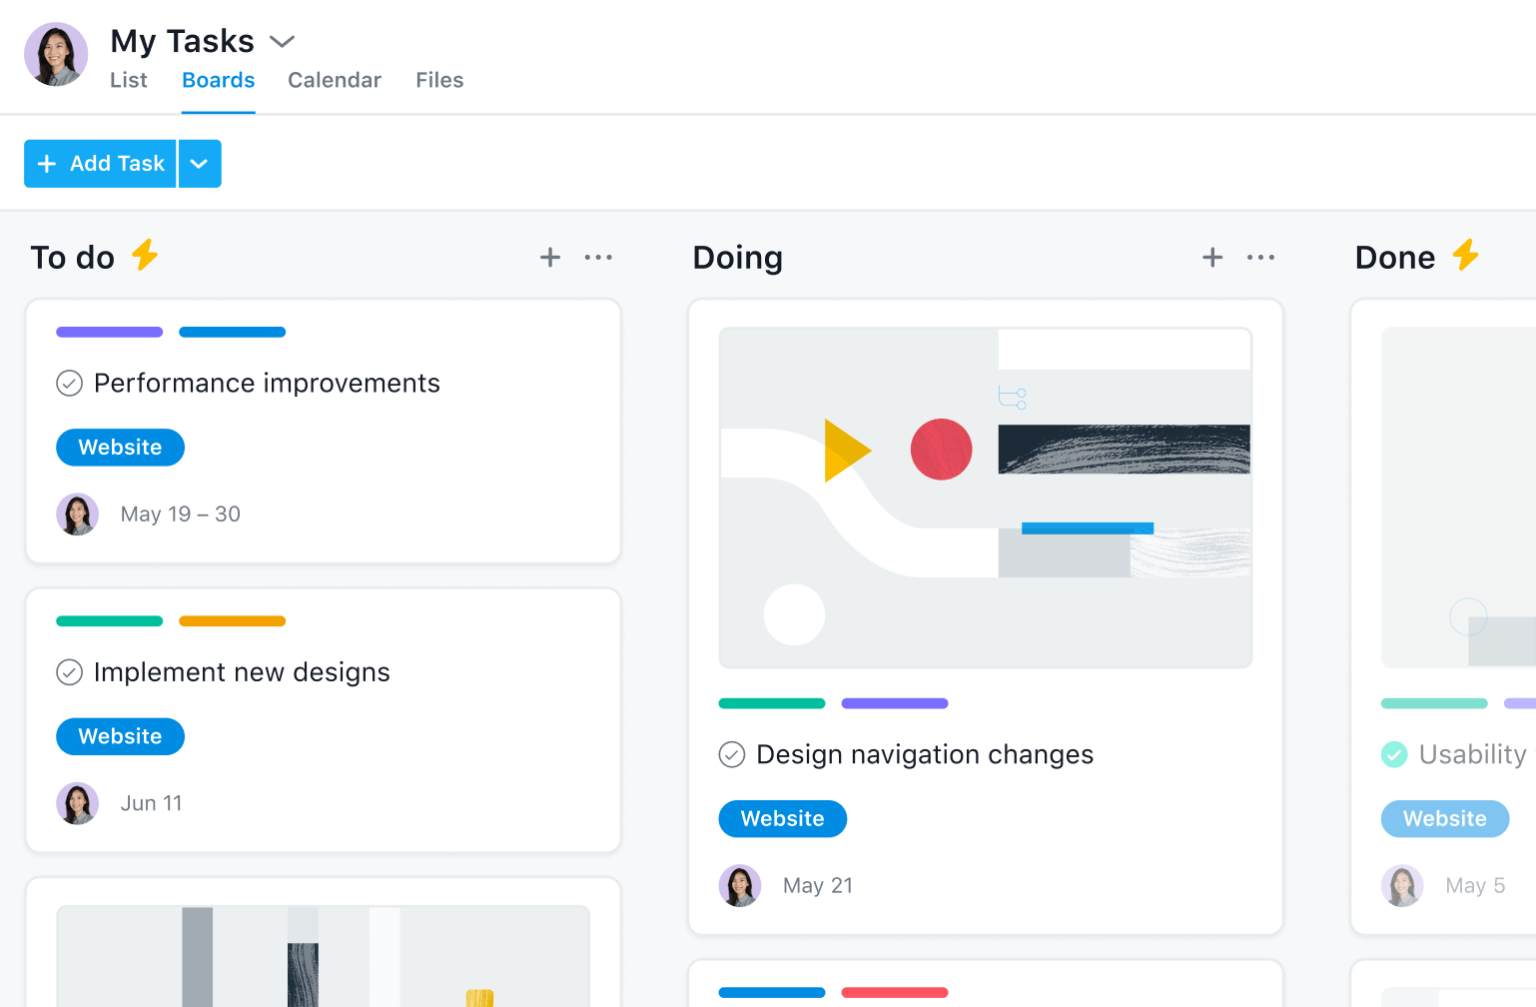Mark Implement new designs as complete
Image resolution: width=1536 pixels, height=1007 pixels.
point(69,672)
